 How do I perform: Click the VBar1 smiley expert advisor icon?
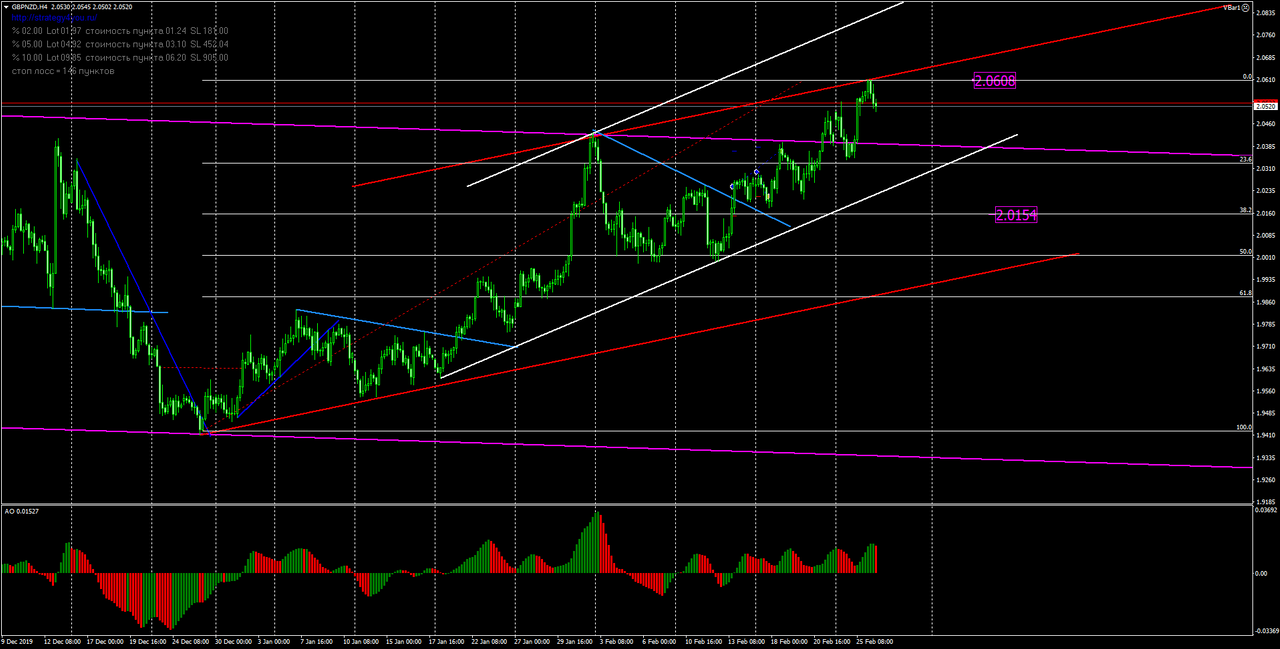pos(1246,7)
